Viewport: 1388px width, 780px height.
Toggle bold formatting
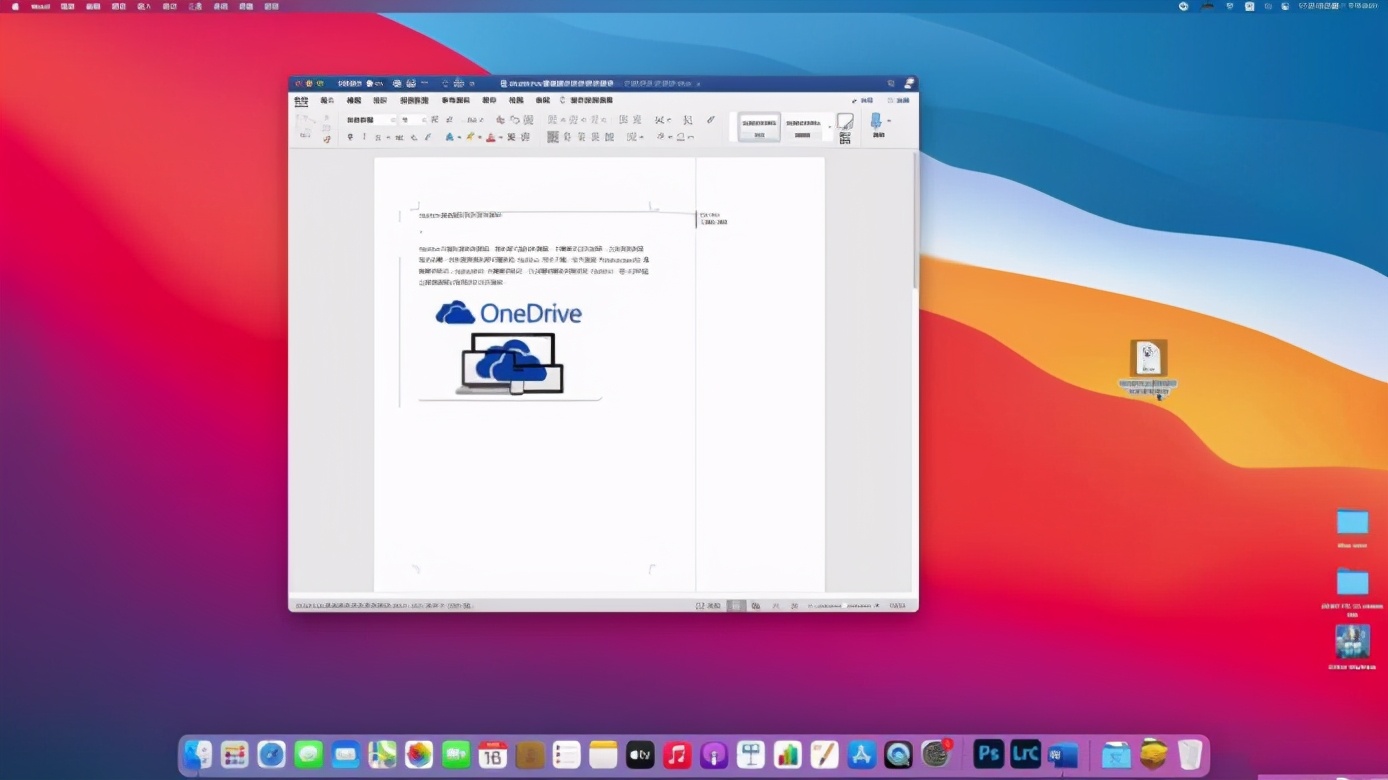tap(349, 137)
